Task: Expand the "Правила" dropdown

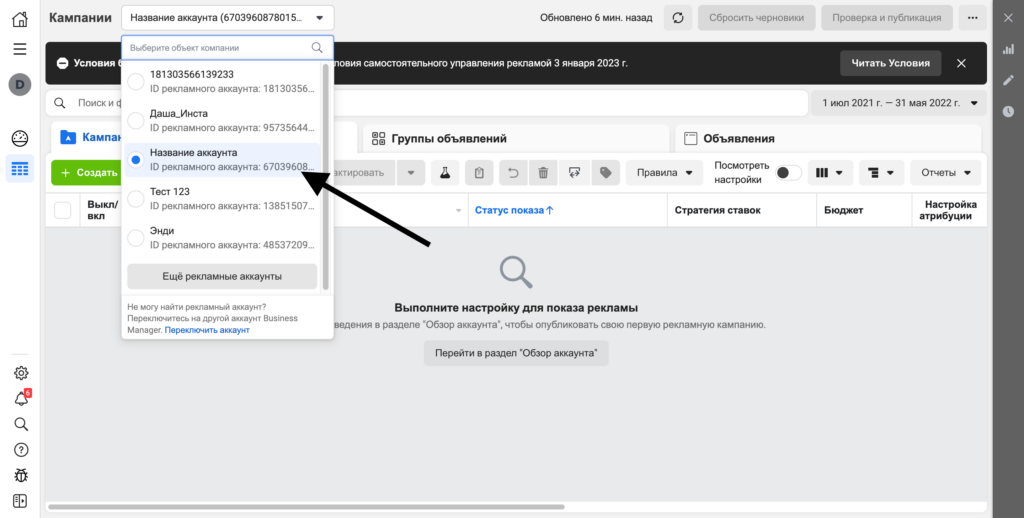Action: point(664,173)
